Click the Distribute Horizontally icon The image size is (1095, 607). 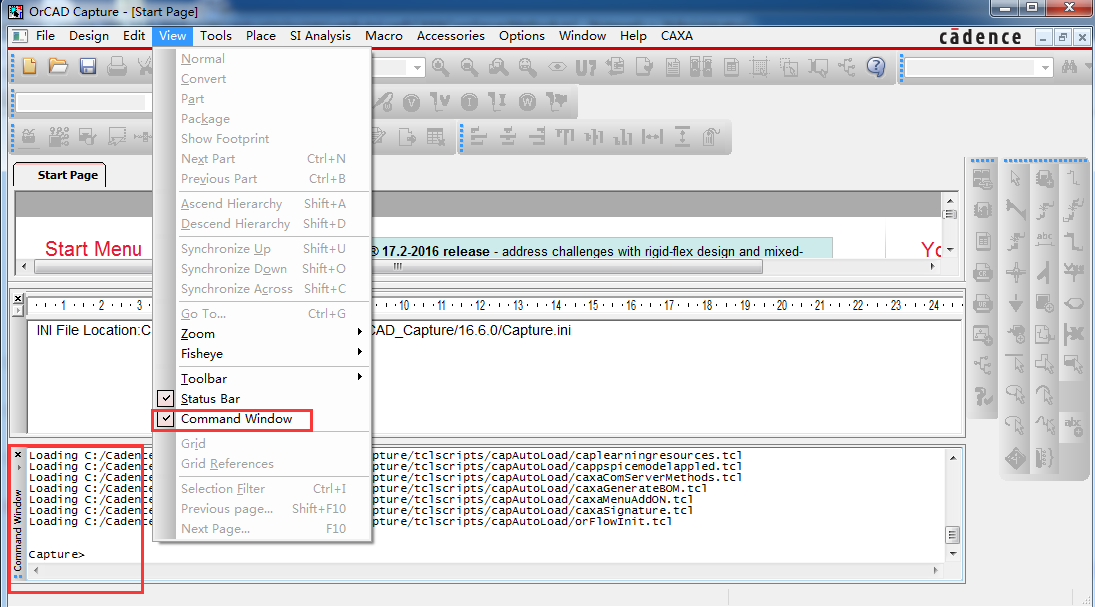652,136
